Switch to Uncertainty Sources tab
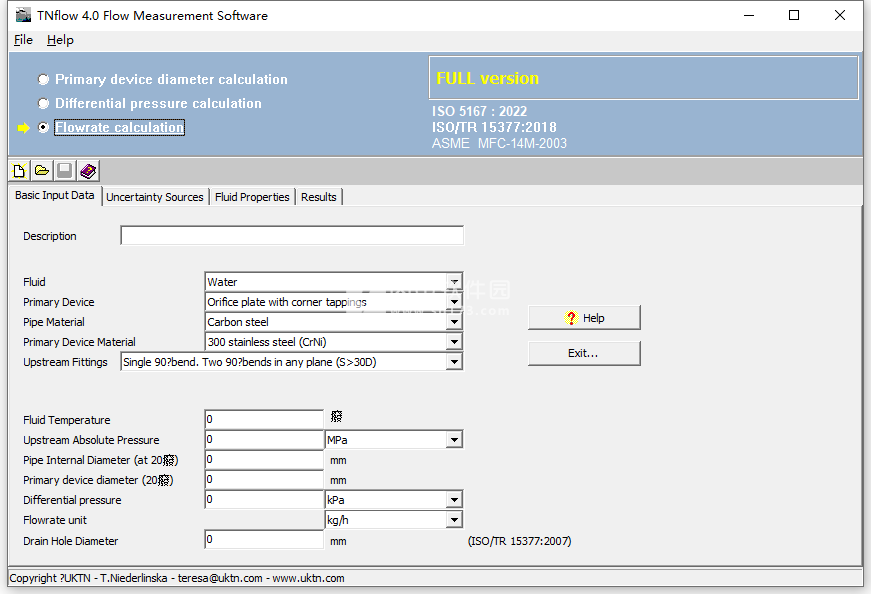 point(155,197)
